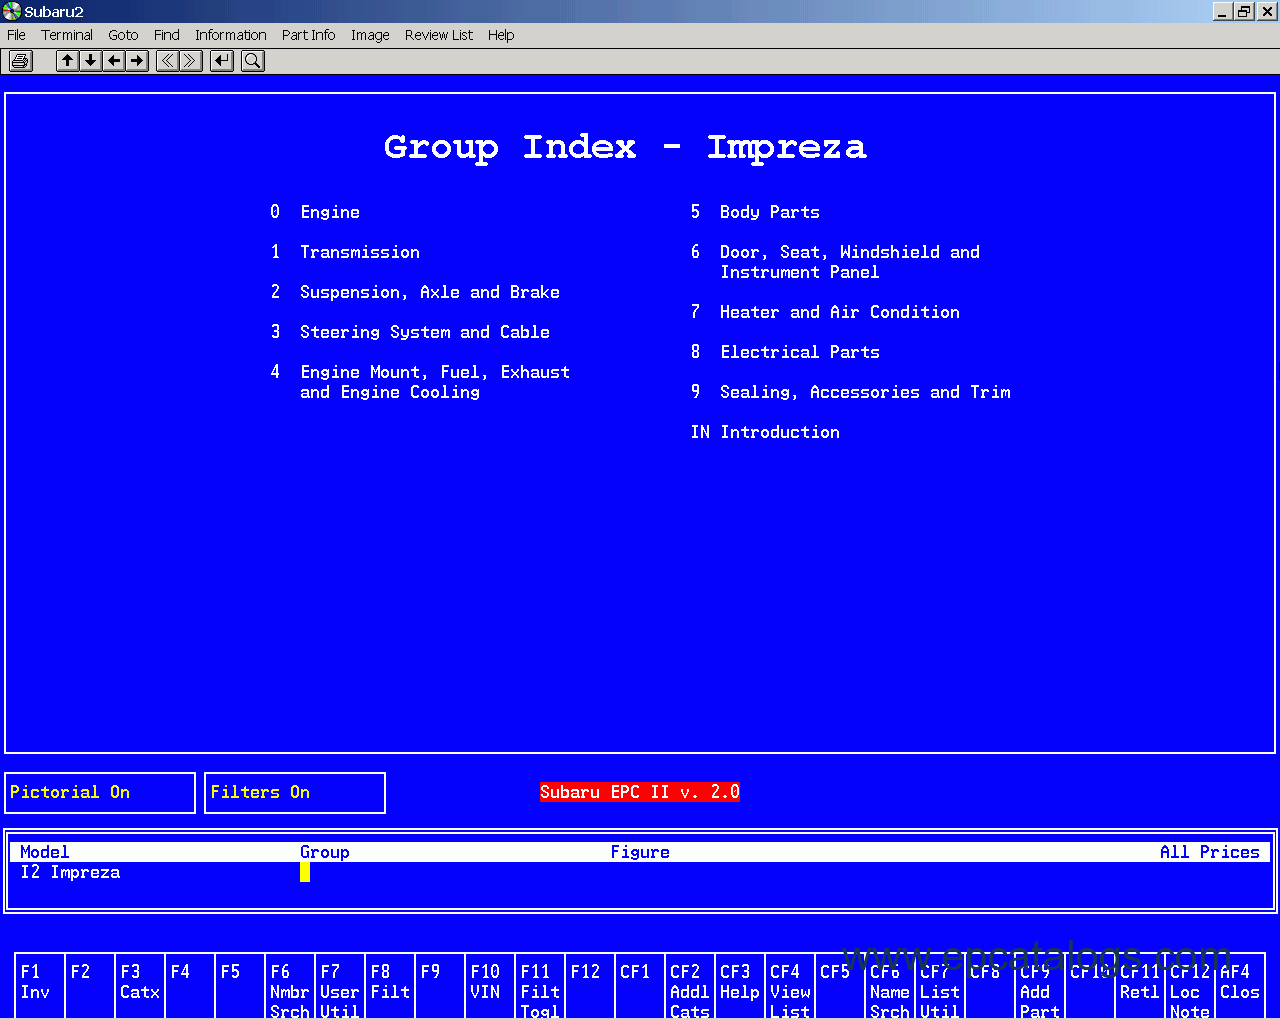Click the CF9 Add Part function key

pos(1040,988)
